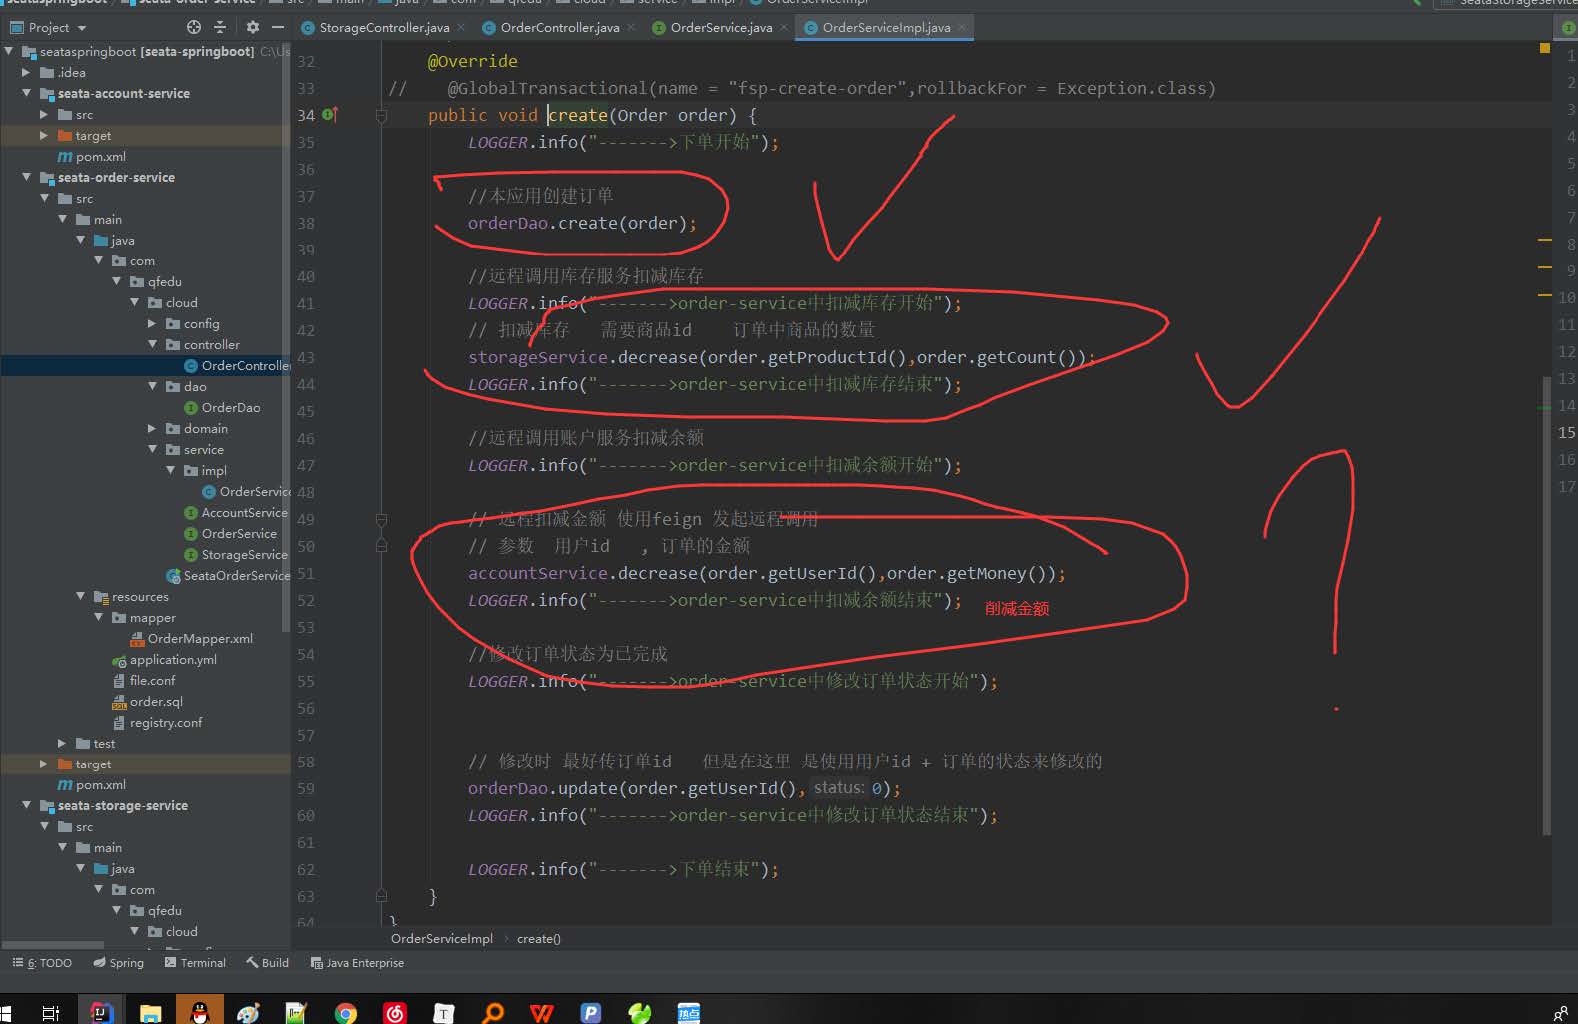Open AccountService interface in tree
The height and width of the screenshot is (1024, 1578).
pos(236,512)
